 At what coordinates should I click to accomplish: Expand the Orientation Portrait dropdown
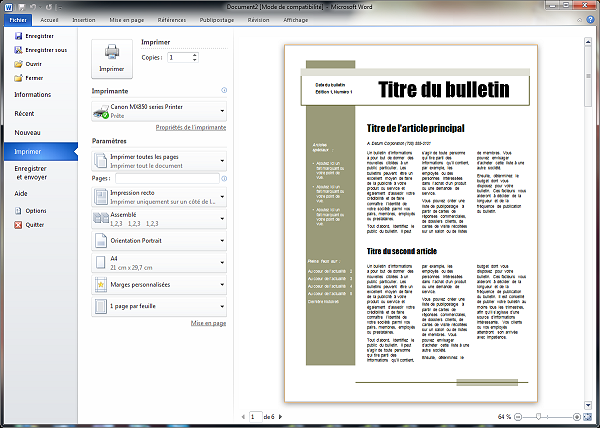tap(222, 240)
